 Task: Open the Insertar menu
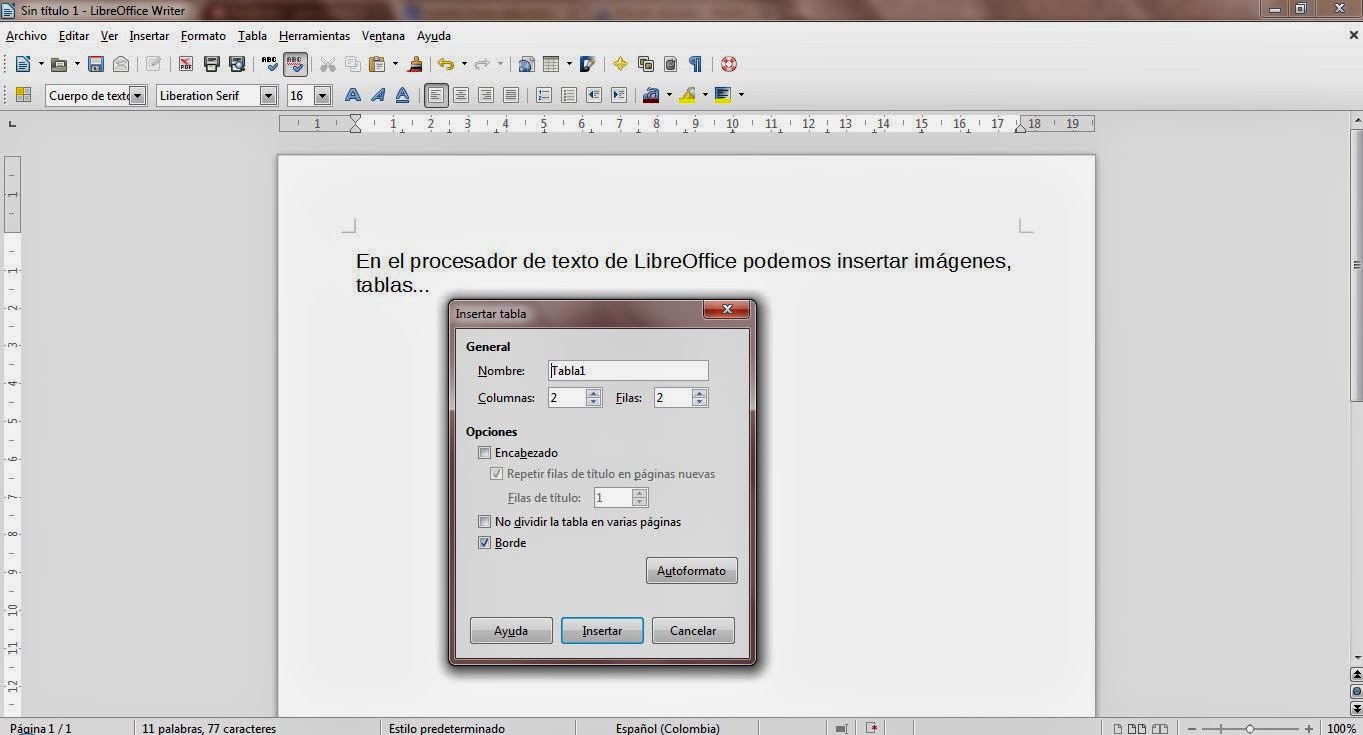[149, 36]
